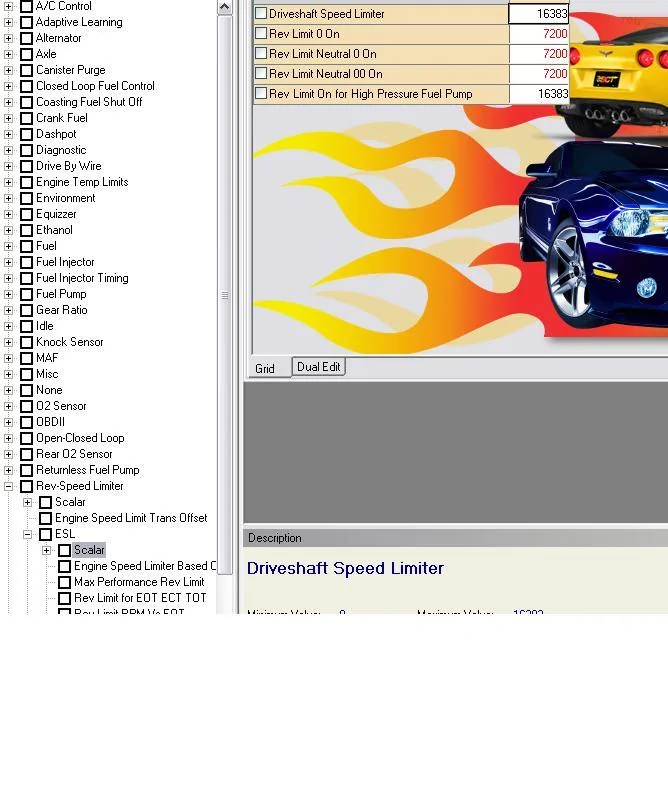This screenshot has width=668, height=800.
Task: Click the Description panel header
Action: (x=455, y=538)
